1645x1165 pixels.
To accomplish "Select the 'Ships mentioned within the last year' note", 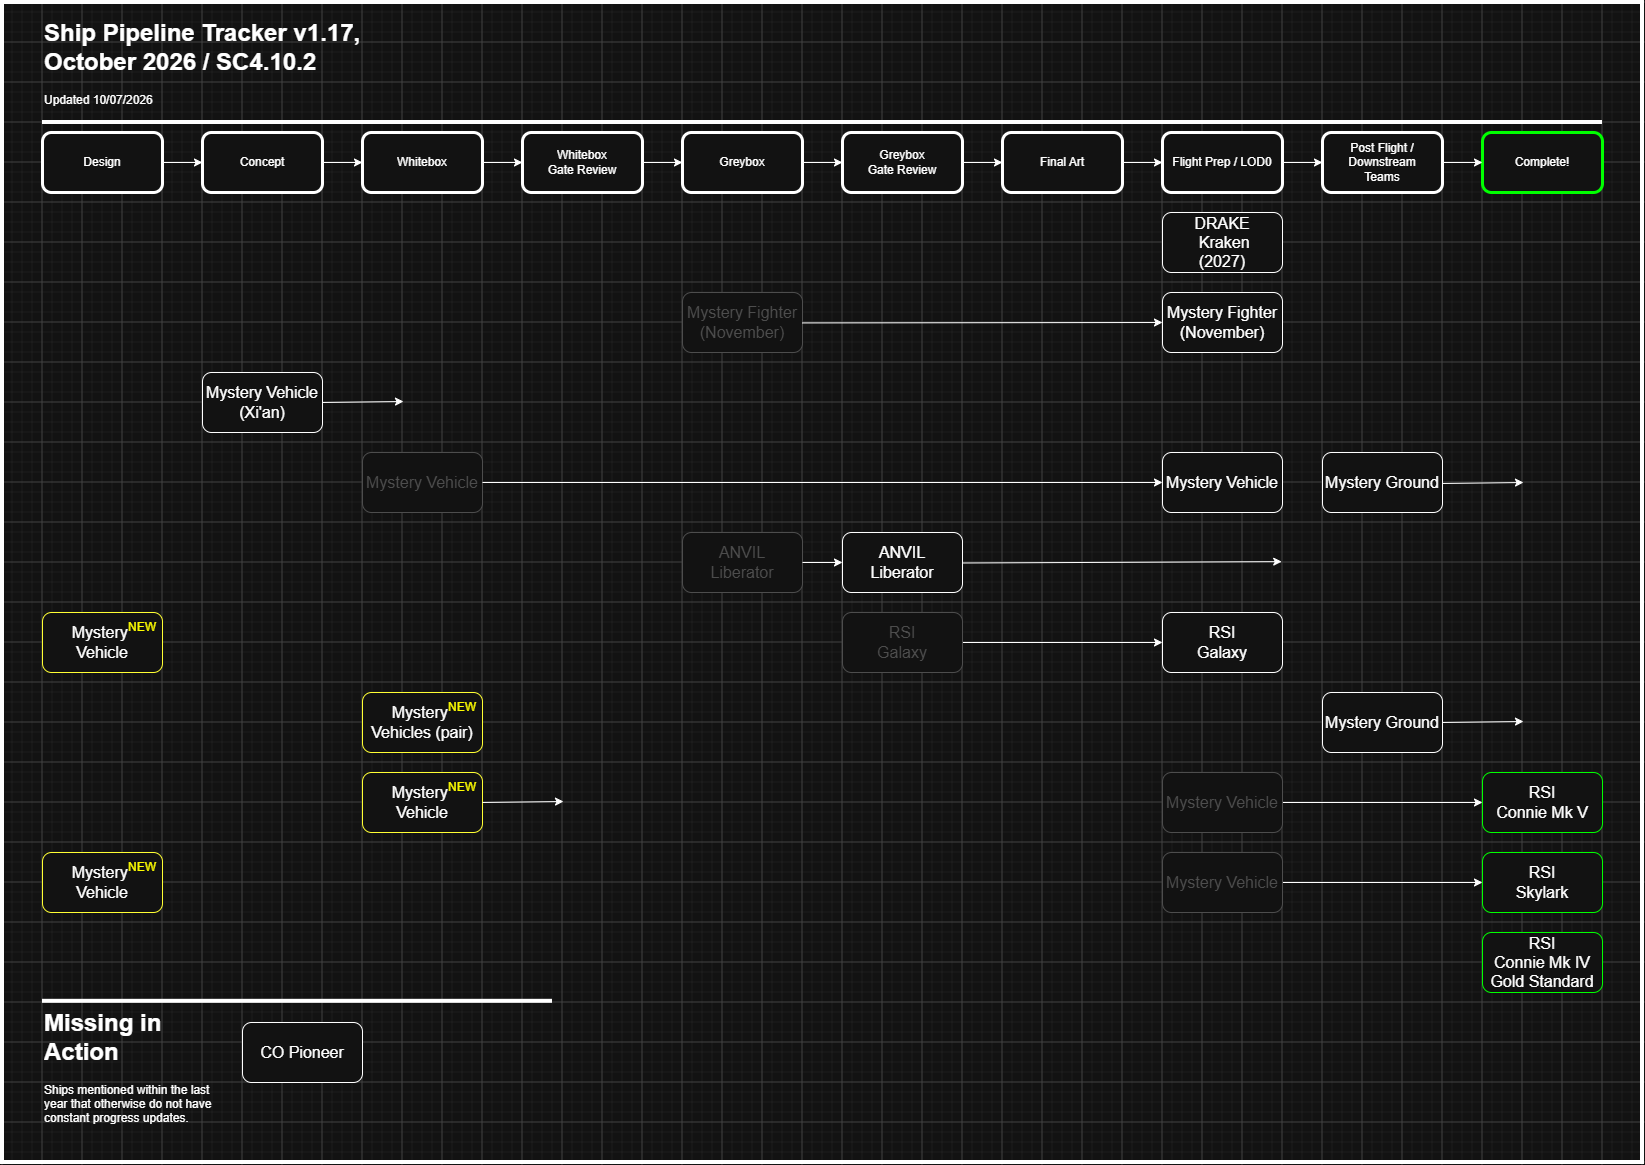I will (127, 1104).
